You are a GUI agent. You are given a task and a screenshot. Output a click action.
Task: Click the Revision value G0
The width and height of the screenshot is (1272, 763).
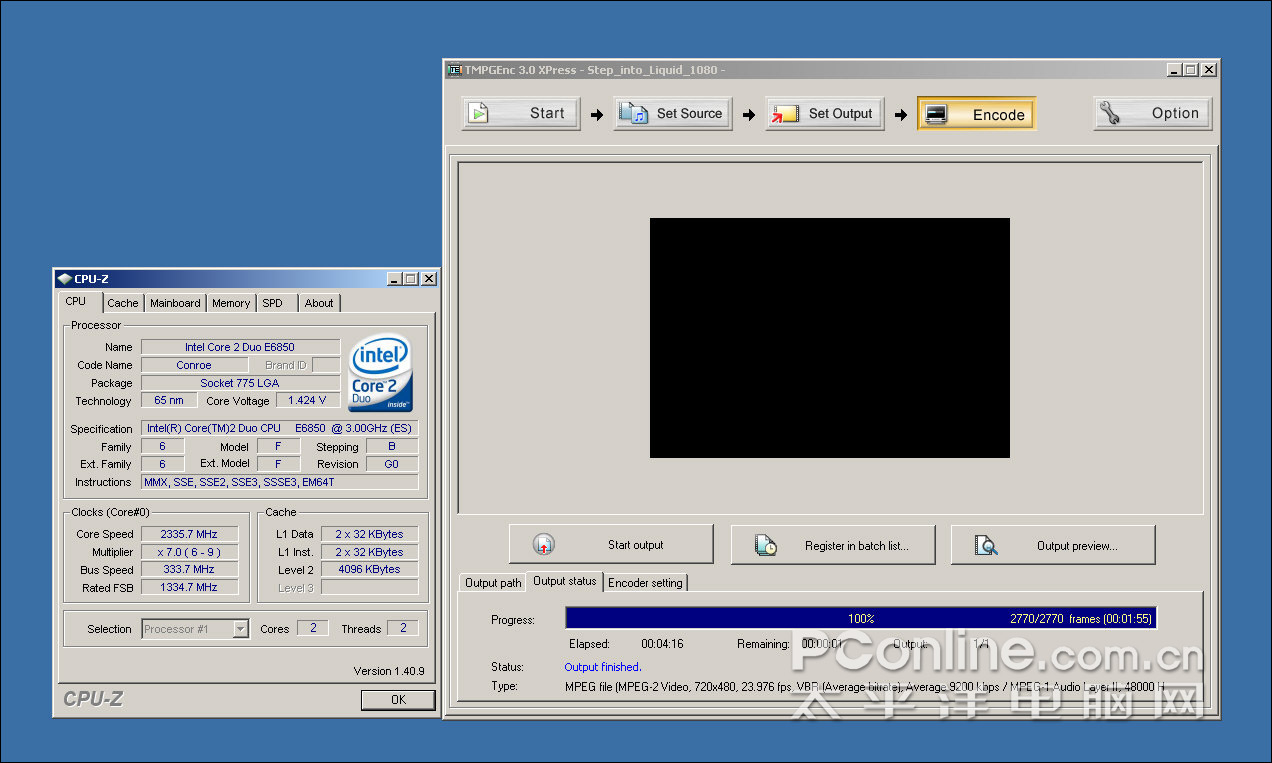pyautogui.click(x=391, y=464)
